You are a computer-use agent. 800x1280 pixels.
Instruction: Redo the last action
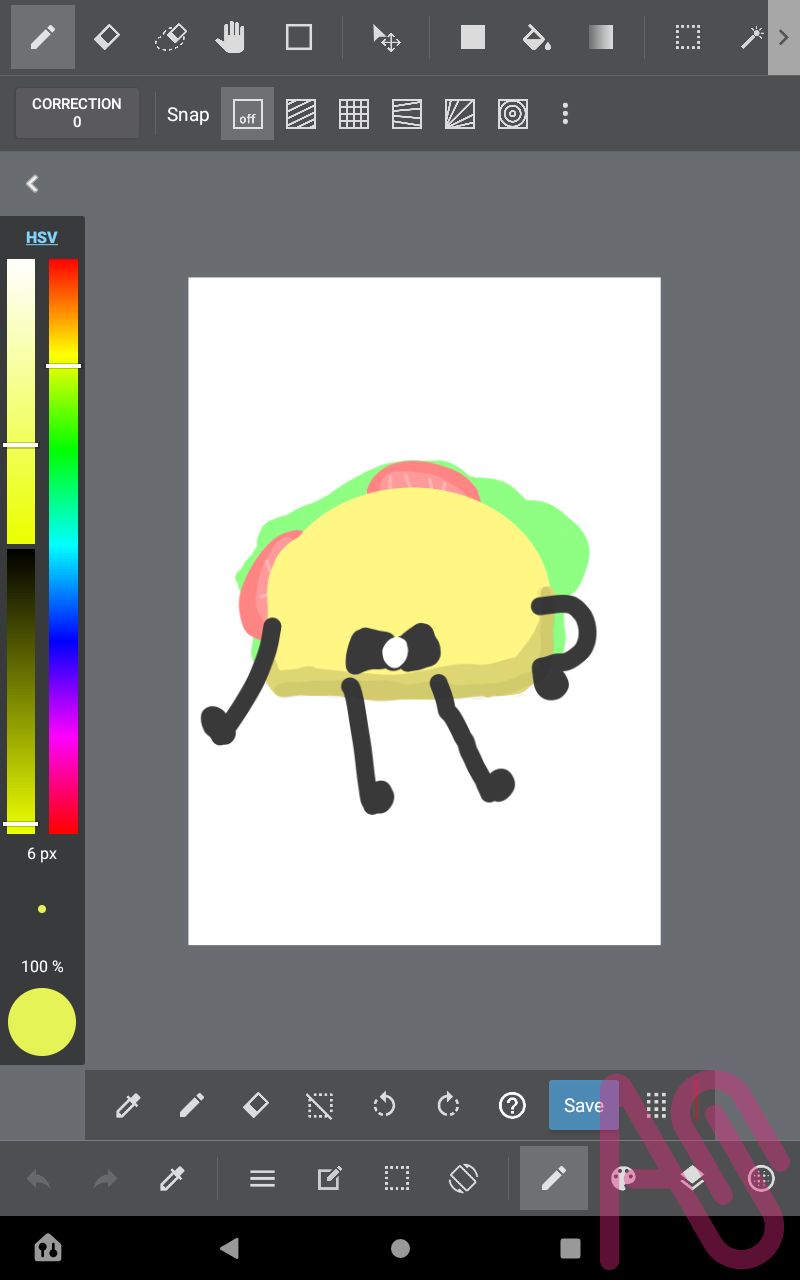point(105,1180)
